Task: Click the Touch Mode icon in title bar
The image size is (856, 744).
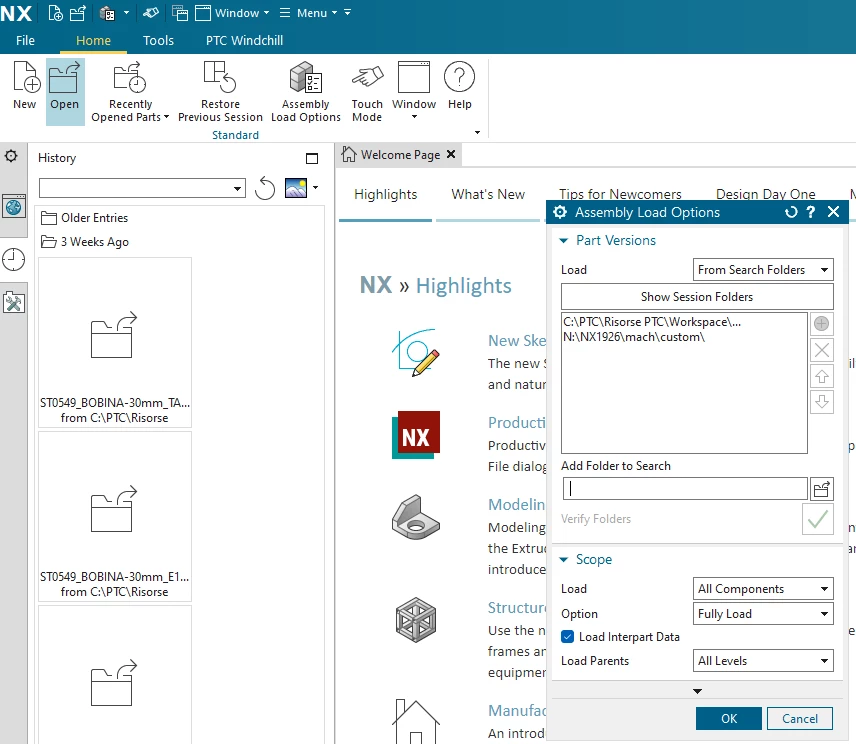Action: pyautogui.click(x=151, y=13)
